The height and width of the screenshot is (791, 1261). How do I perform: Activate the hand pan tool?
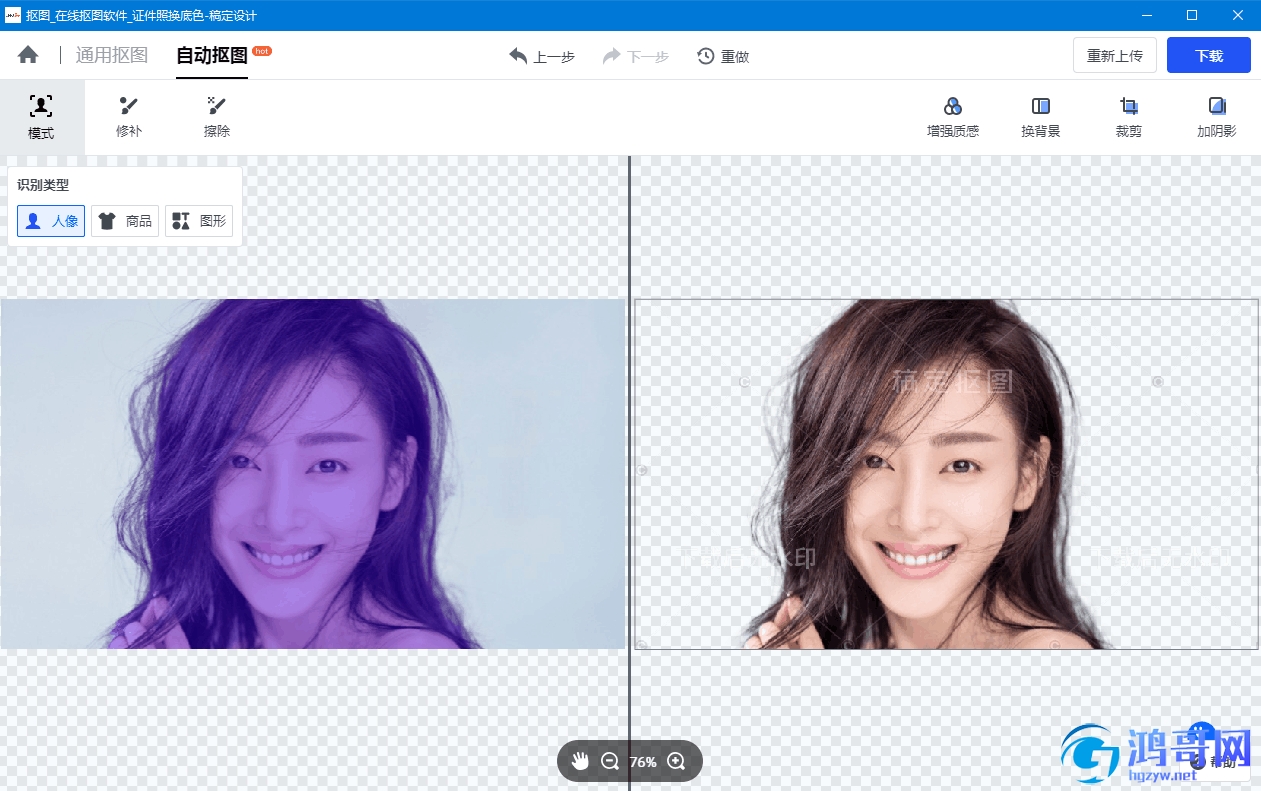581,762
